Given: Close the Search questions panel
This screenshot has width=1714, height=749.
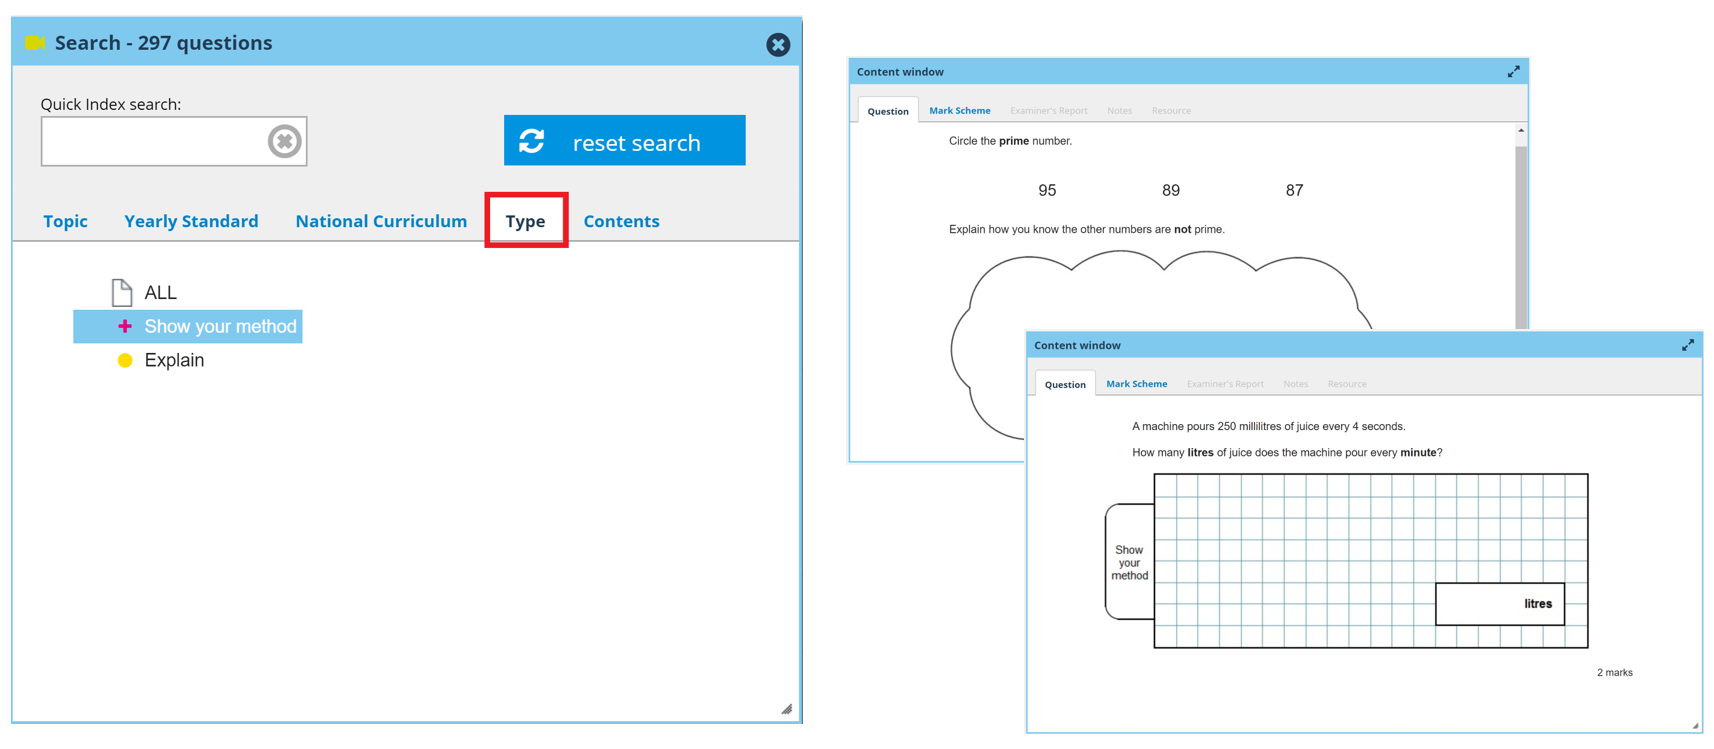Looking at the screenshot, I should (777, 45).
